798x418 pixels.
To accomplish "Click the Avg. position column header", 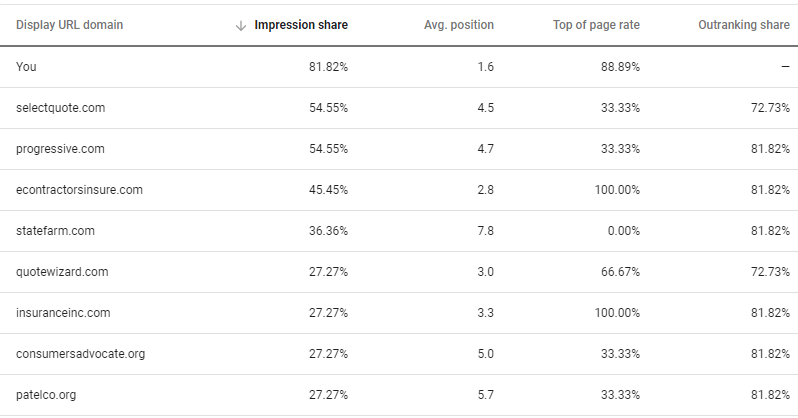I will pos(459,25).
